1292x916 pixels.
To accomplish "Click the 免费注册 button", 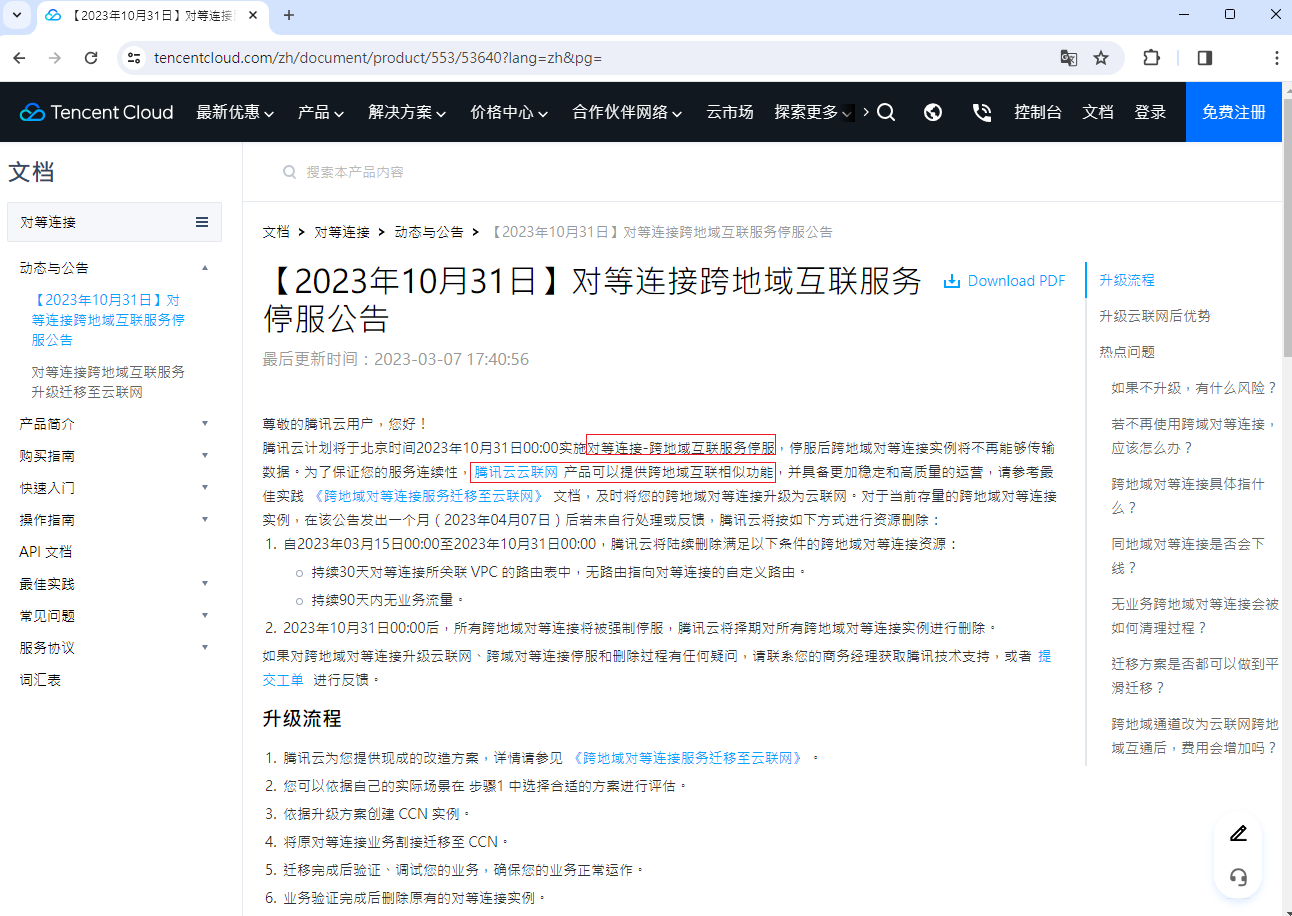I will point(1233,112).
